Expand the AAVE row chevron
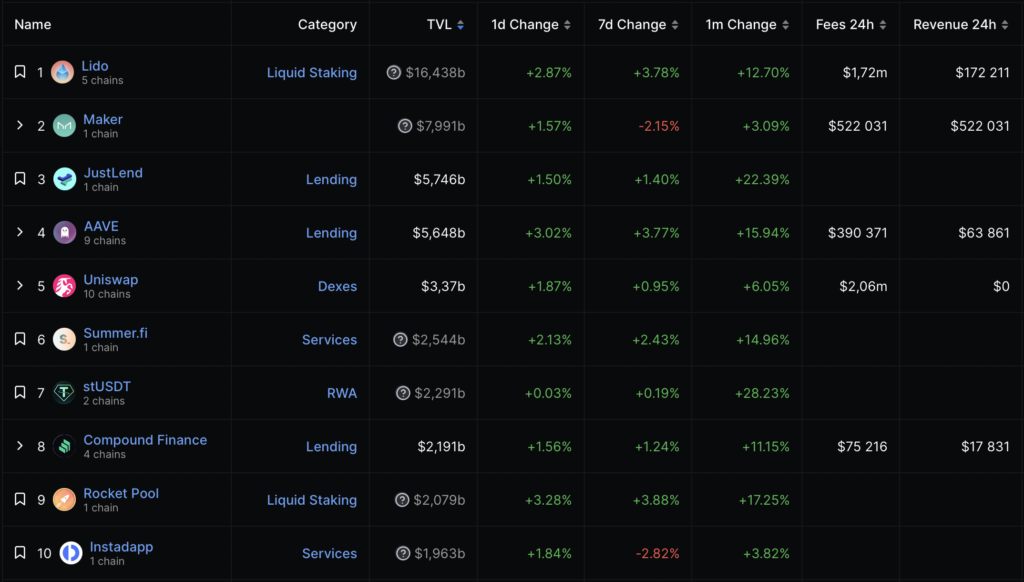This screenshot has width=1024, height=582. (20, 233)
